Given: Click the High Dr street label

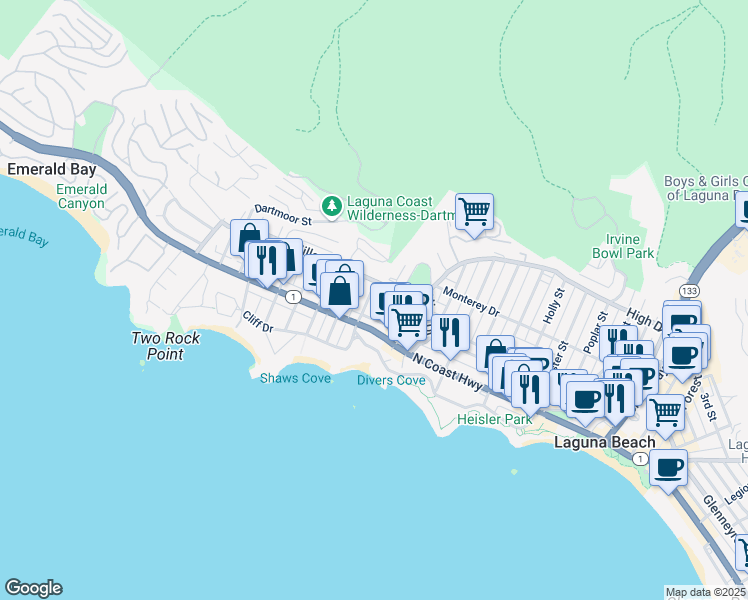Looking at the screenshot, I should [644, 321].
